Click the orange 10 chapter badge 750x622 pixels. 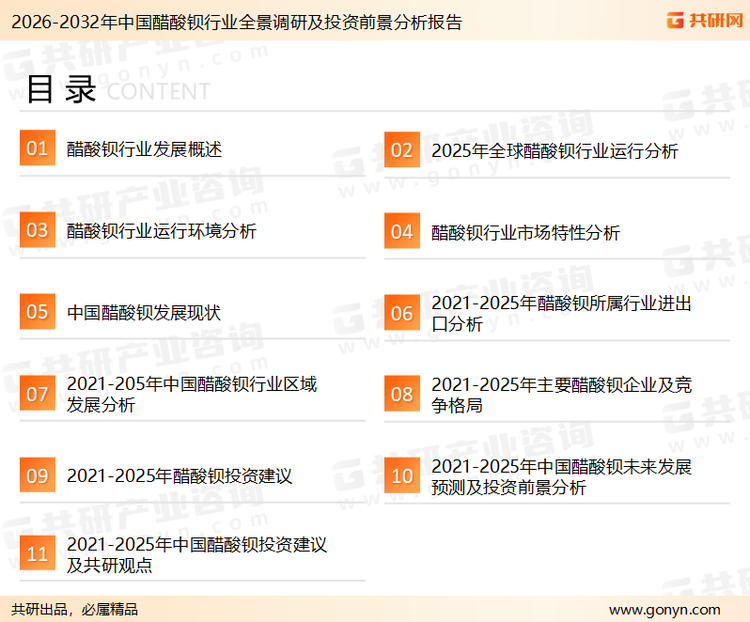401,476
